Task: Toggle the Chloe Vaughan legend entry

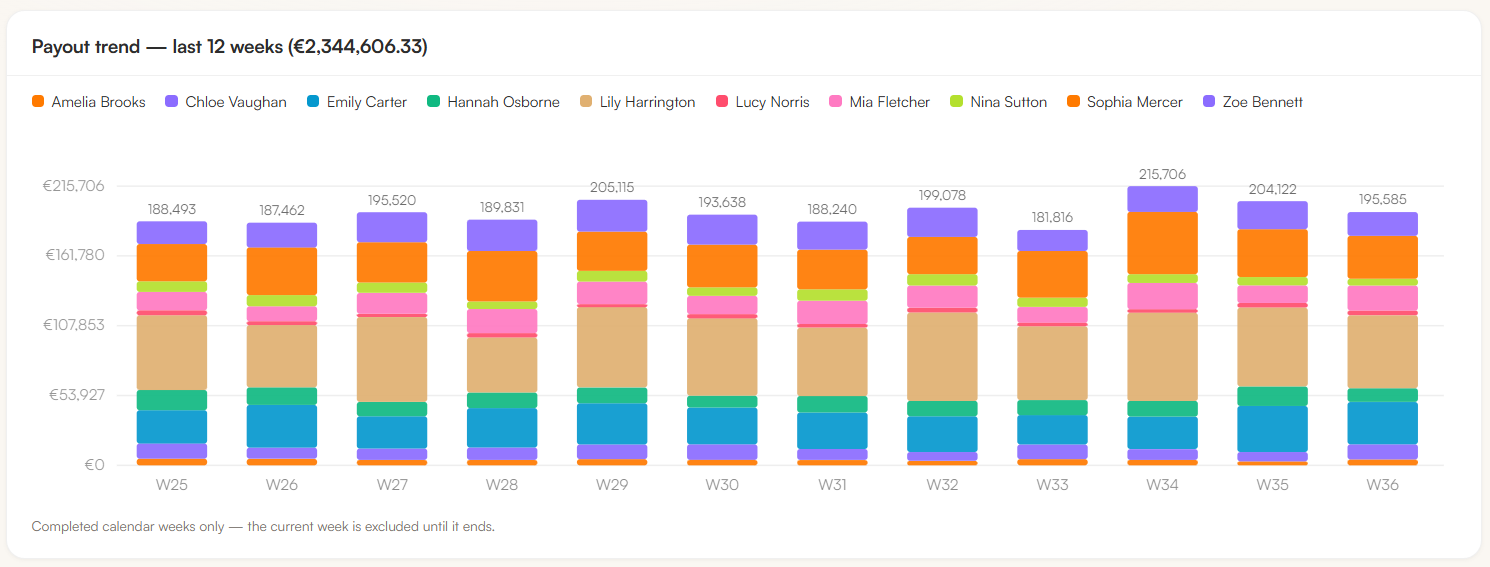Action: pyautogui.click(x=226, y=102)
